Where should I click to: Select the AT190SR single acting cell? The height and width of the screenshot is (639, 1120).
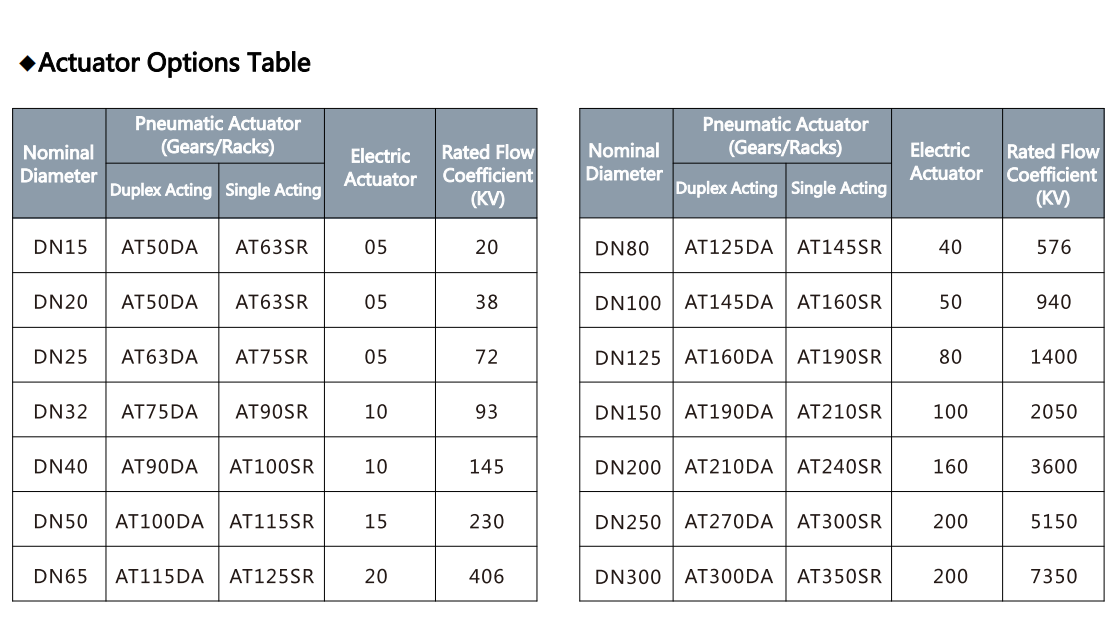pos(839,357)
